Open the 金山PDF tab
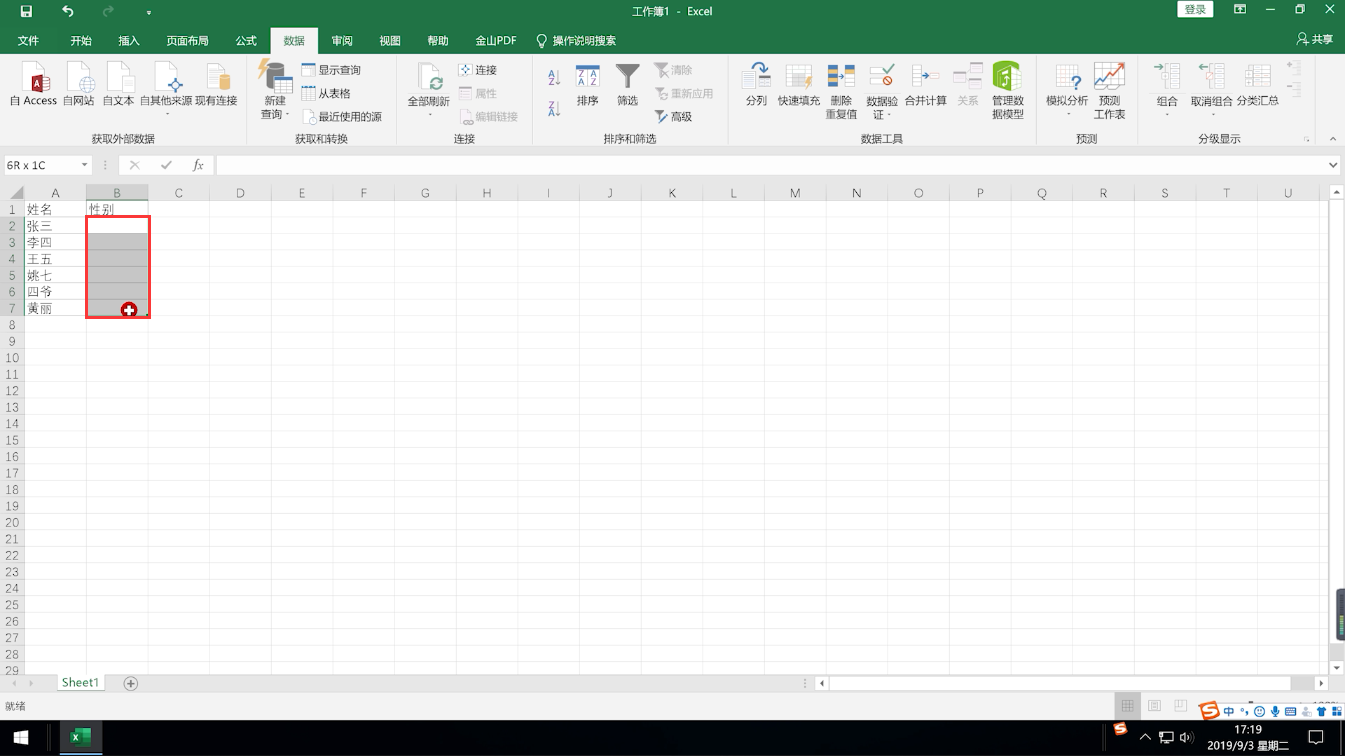This screenshot has height=756, width=1345. pos(496,41)
